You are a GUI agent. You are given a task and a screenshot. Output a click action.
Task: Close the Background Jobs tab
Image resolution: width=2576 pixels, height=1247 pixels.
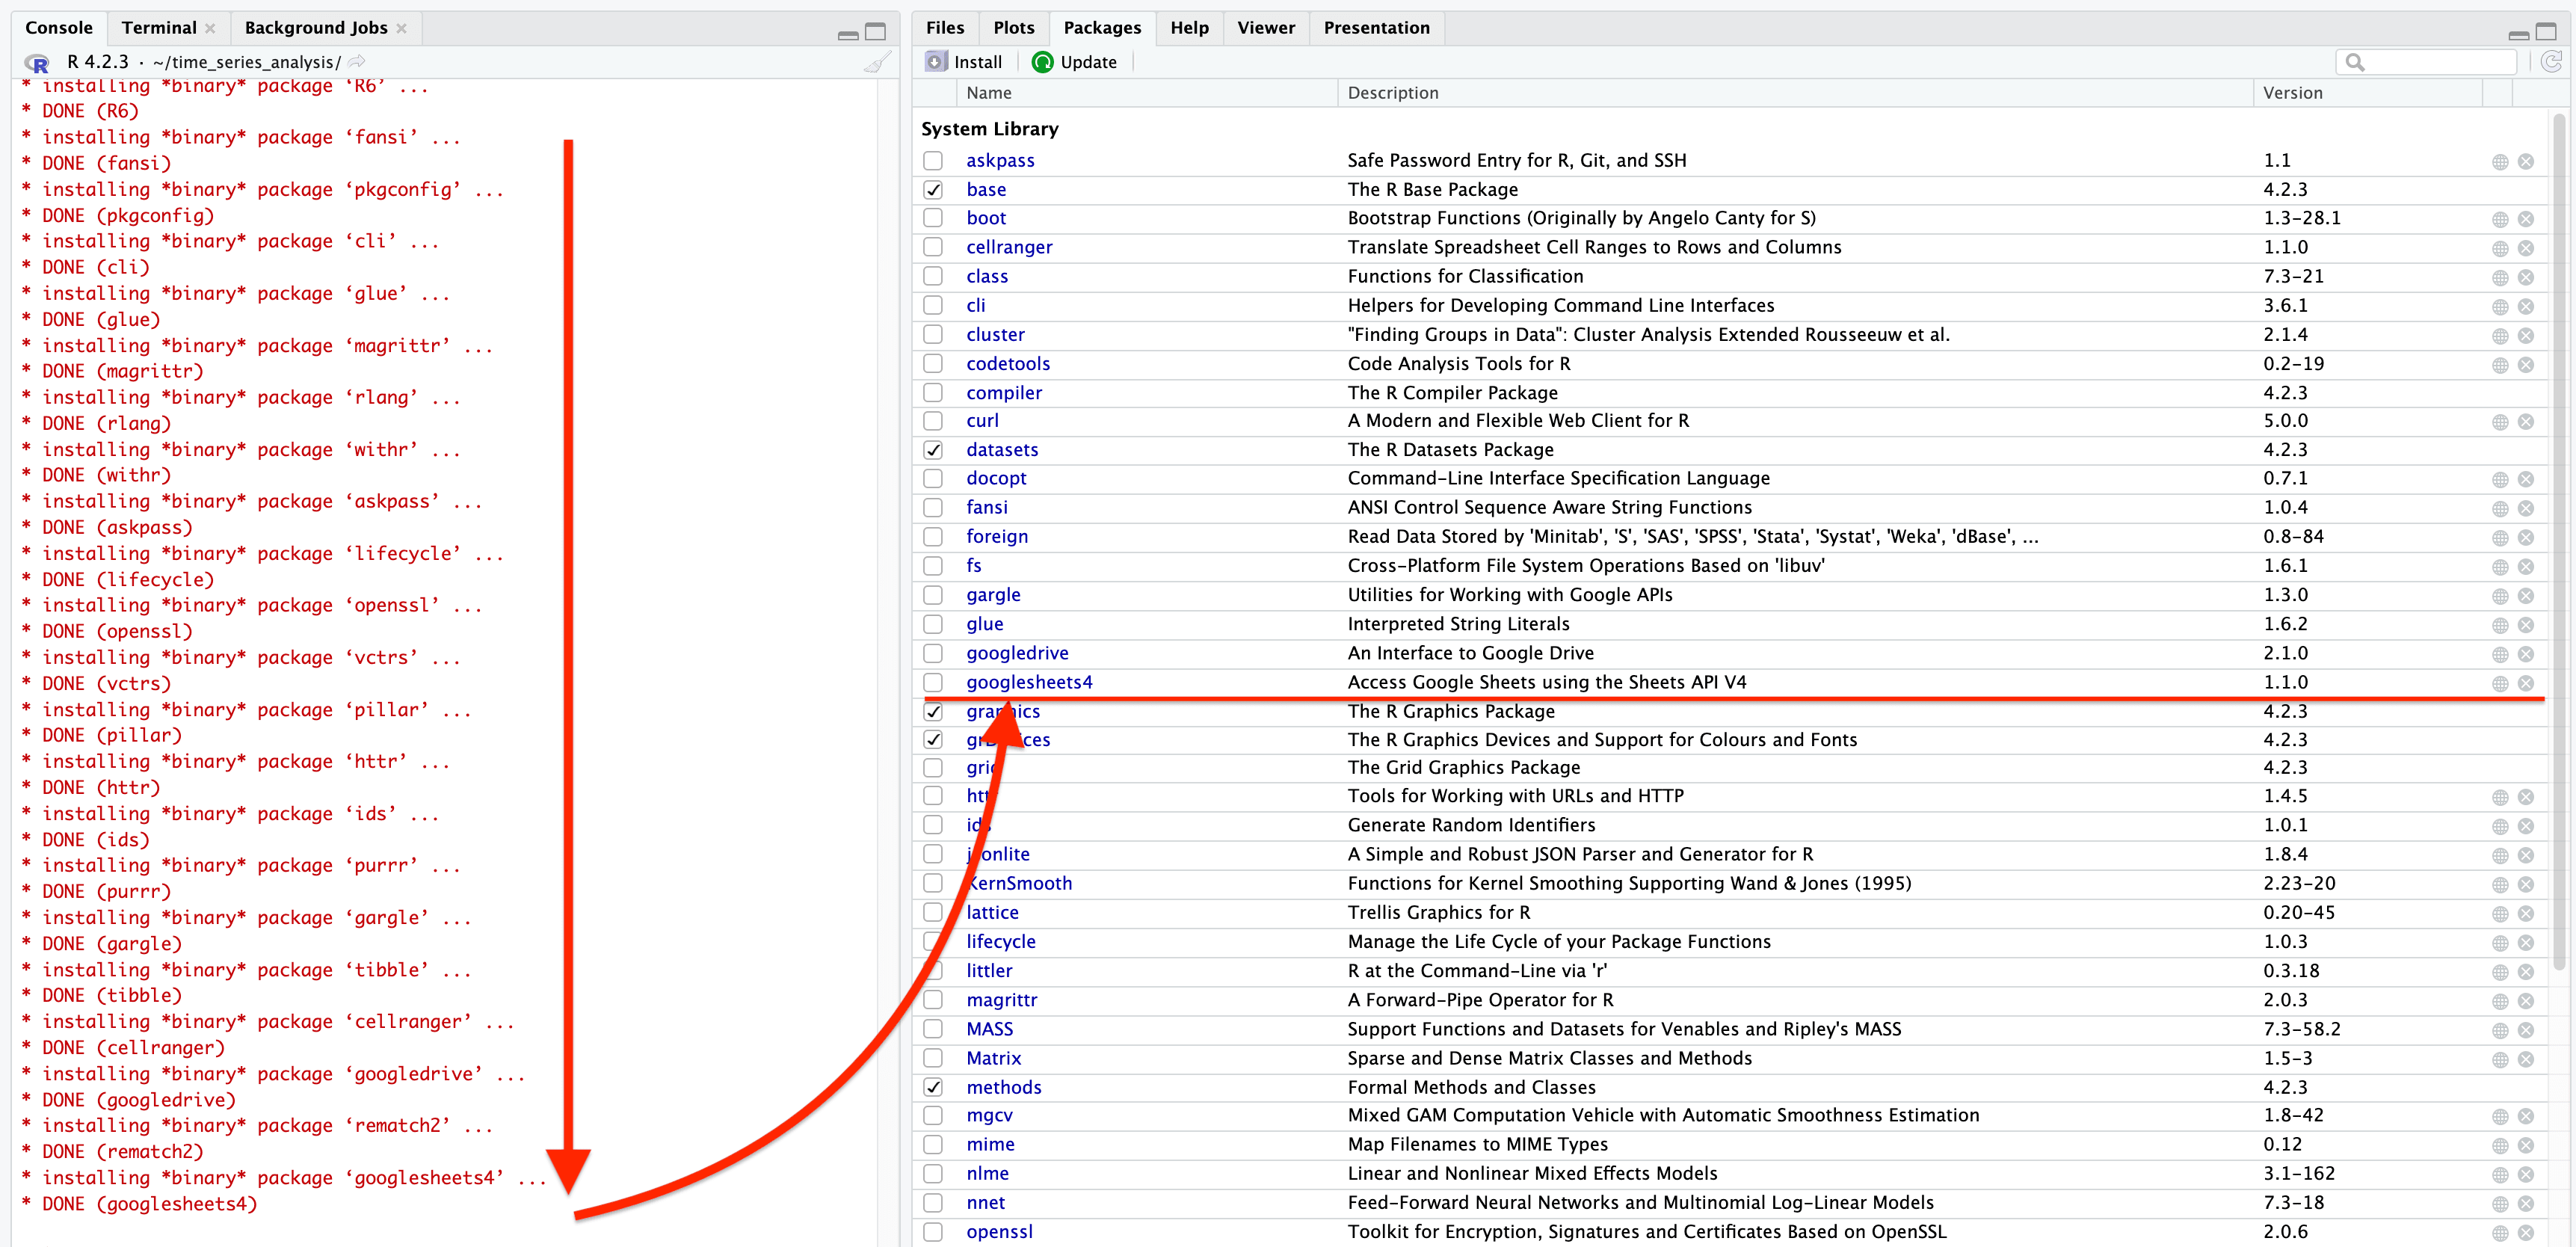(402, 28)
